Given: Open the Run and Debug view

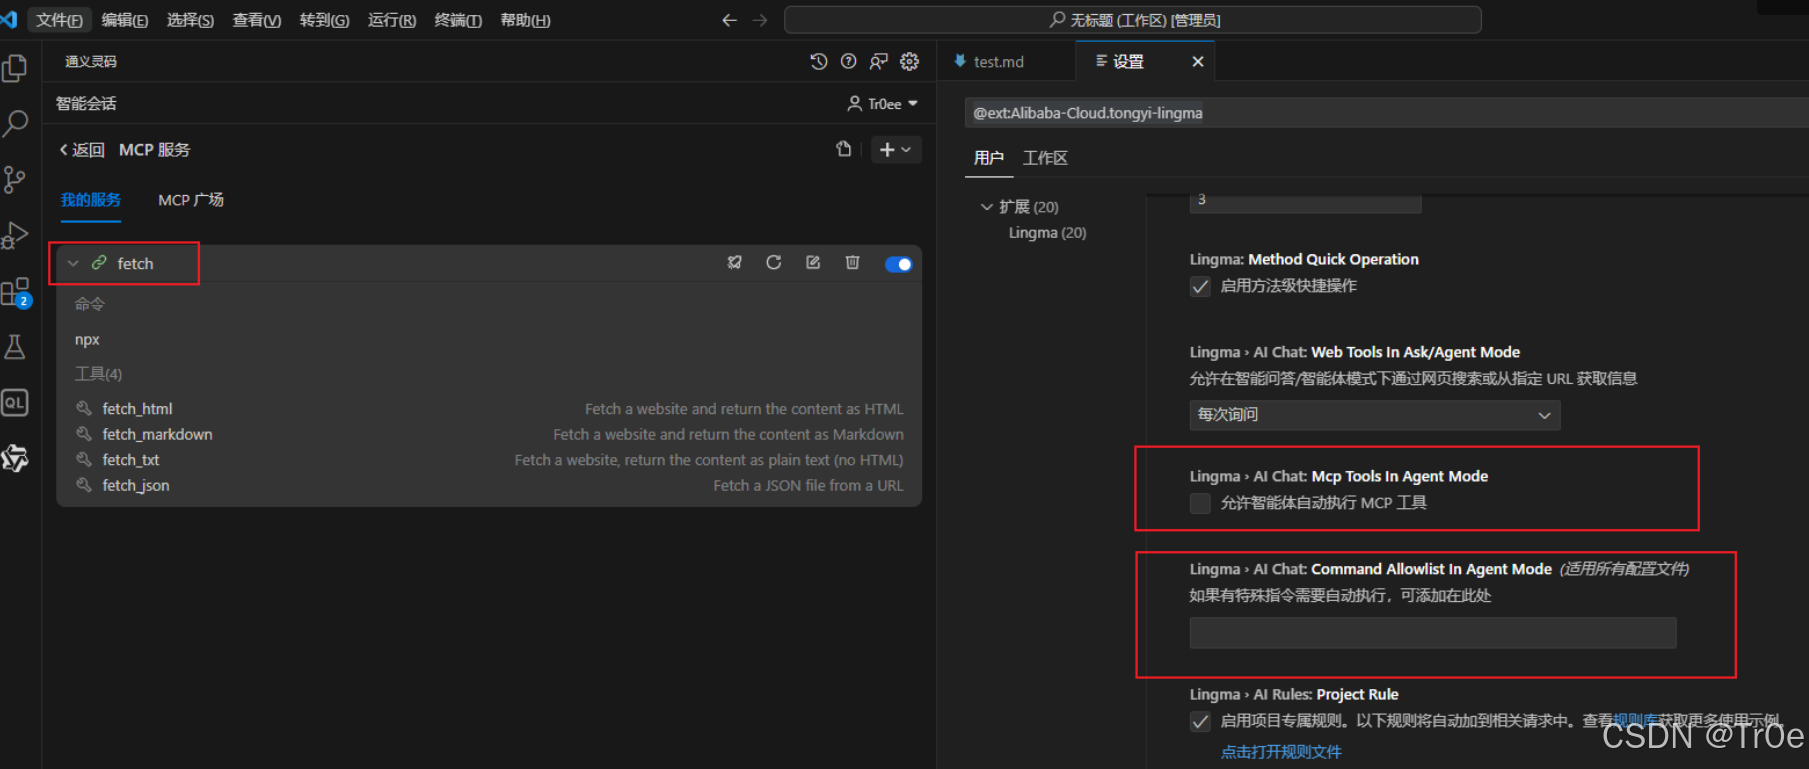Looking at the screenshot, I should (15, 236).
